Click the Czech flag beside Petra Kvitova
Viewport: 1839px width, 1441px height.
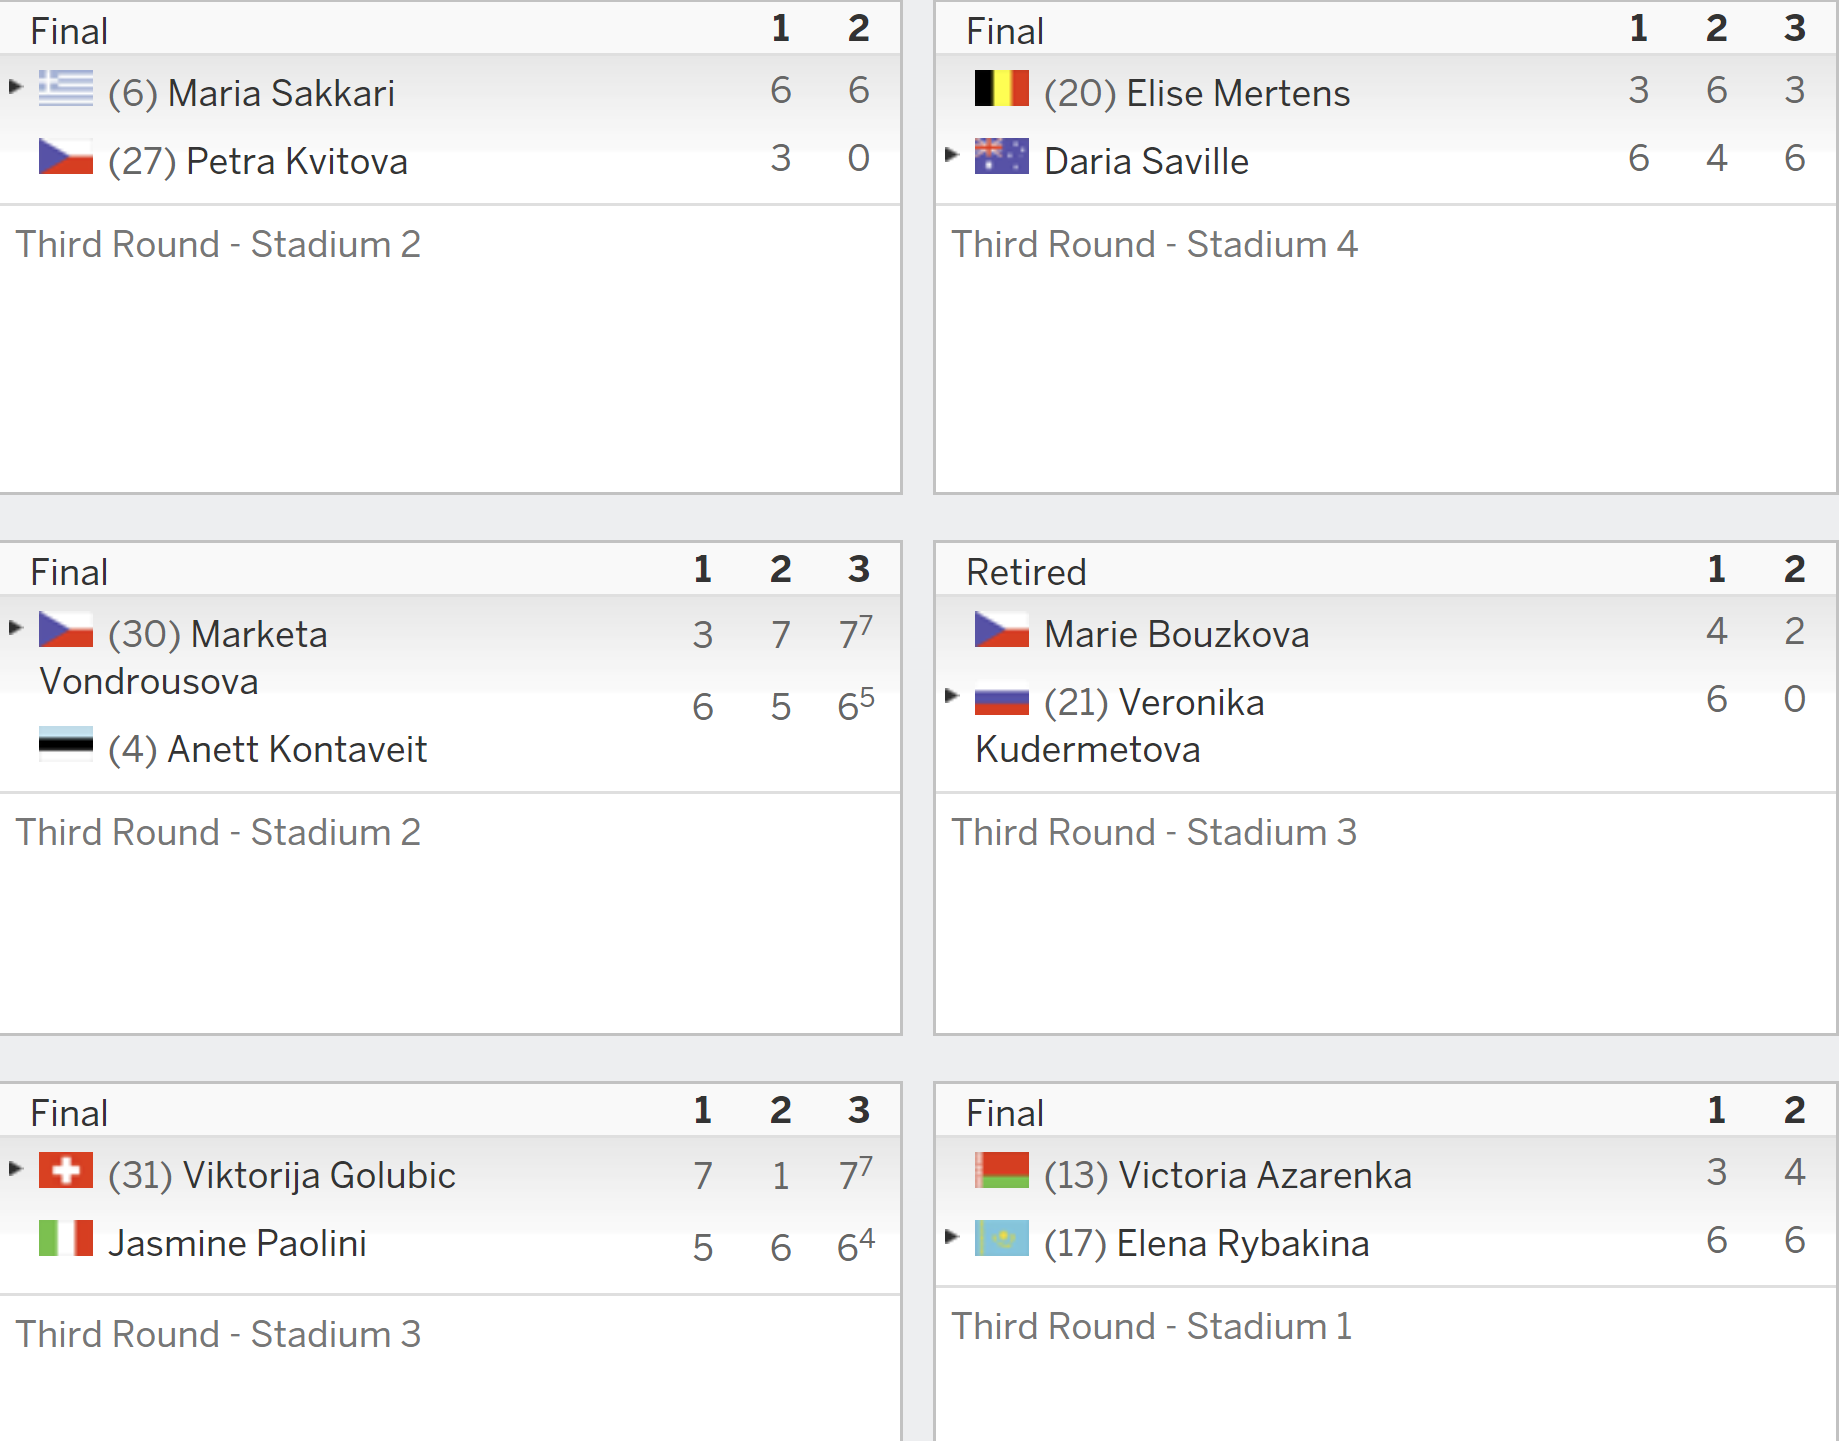(66, 157)
